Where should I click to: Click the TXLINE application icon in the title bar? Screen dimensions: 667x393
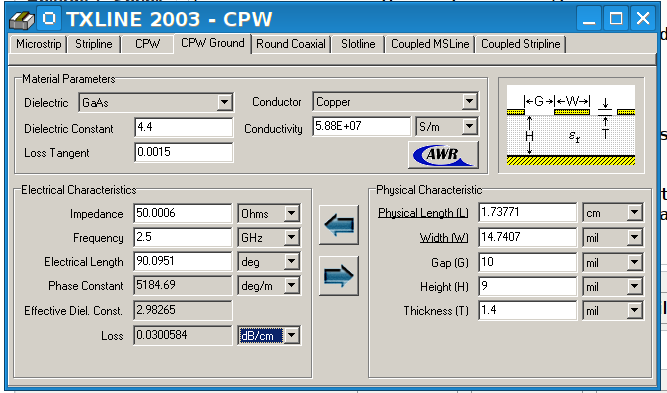tap(22, 19)
